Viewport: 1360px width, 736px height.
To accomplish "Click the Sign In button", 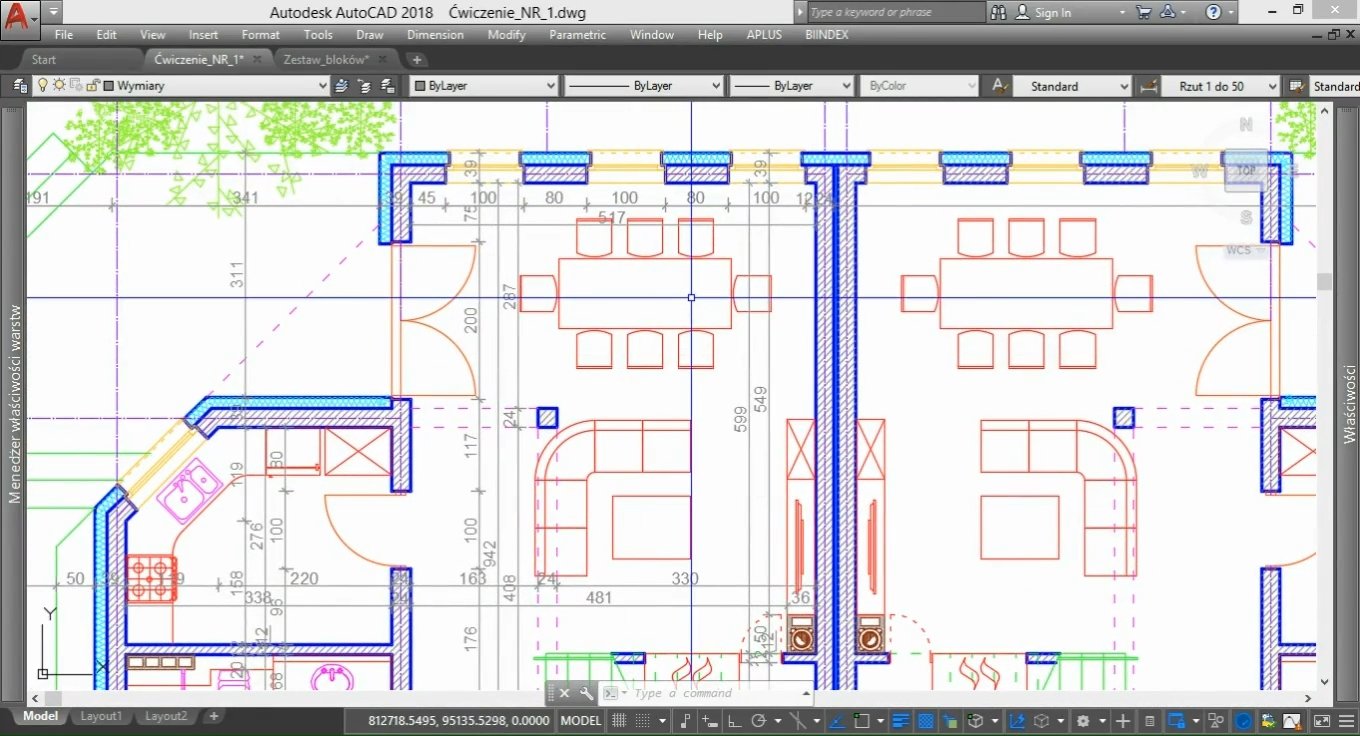I will point(1052,12).
